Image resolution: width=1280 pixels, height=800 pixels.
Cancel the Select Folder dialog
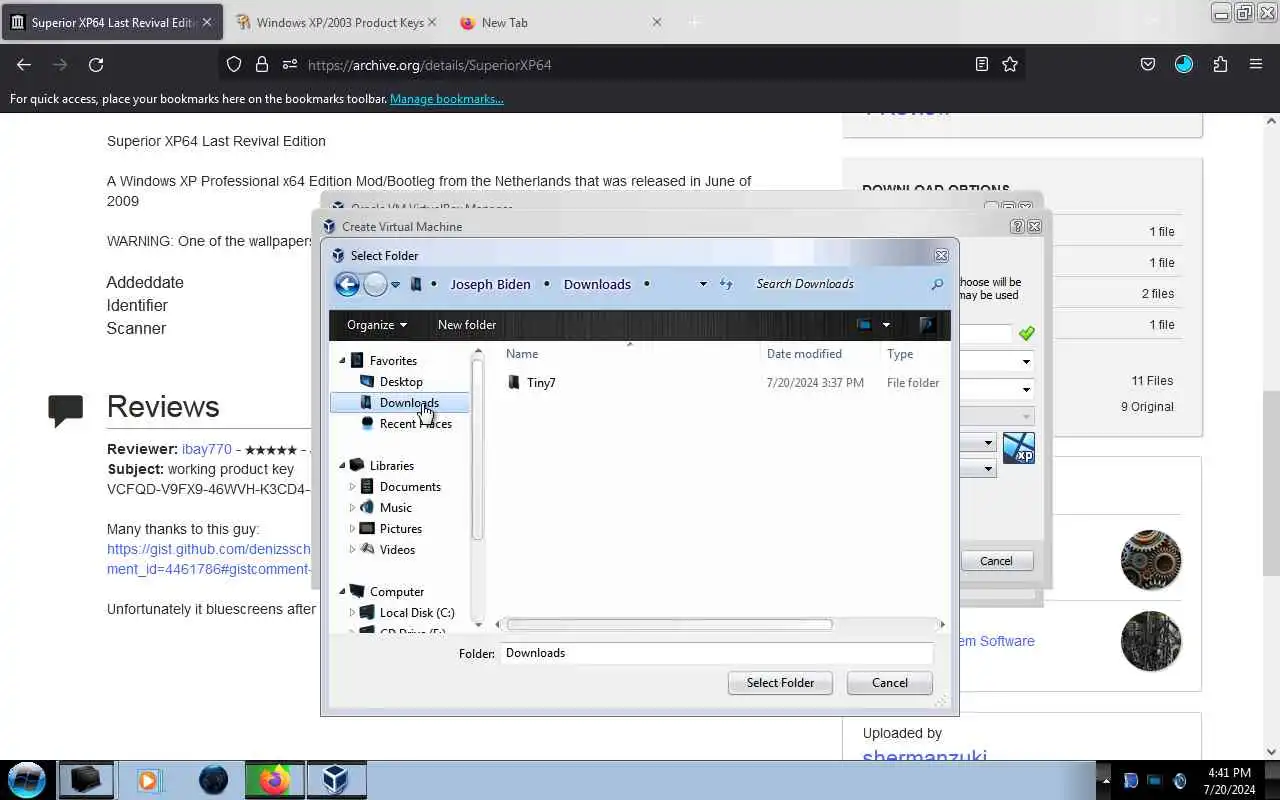889,683
